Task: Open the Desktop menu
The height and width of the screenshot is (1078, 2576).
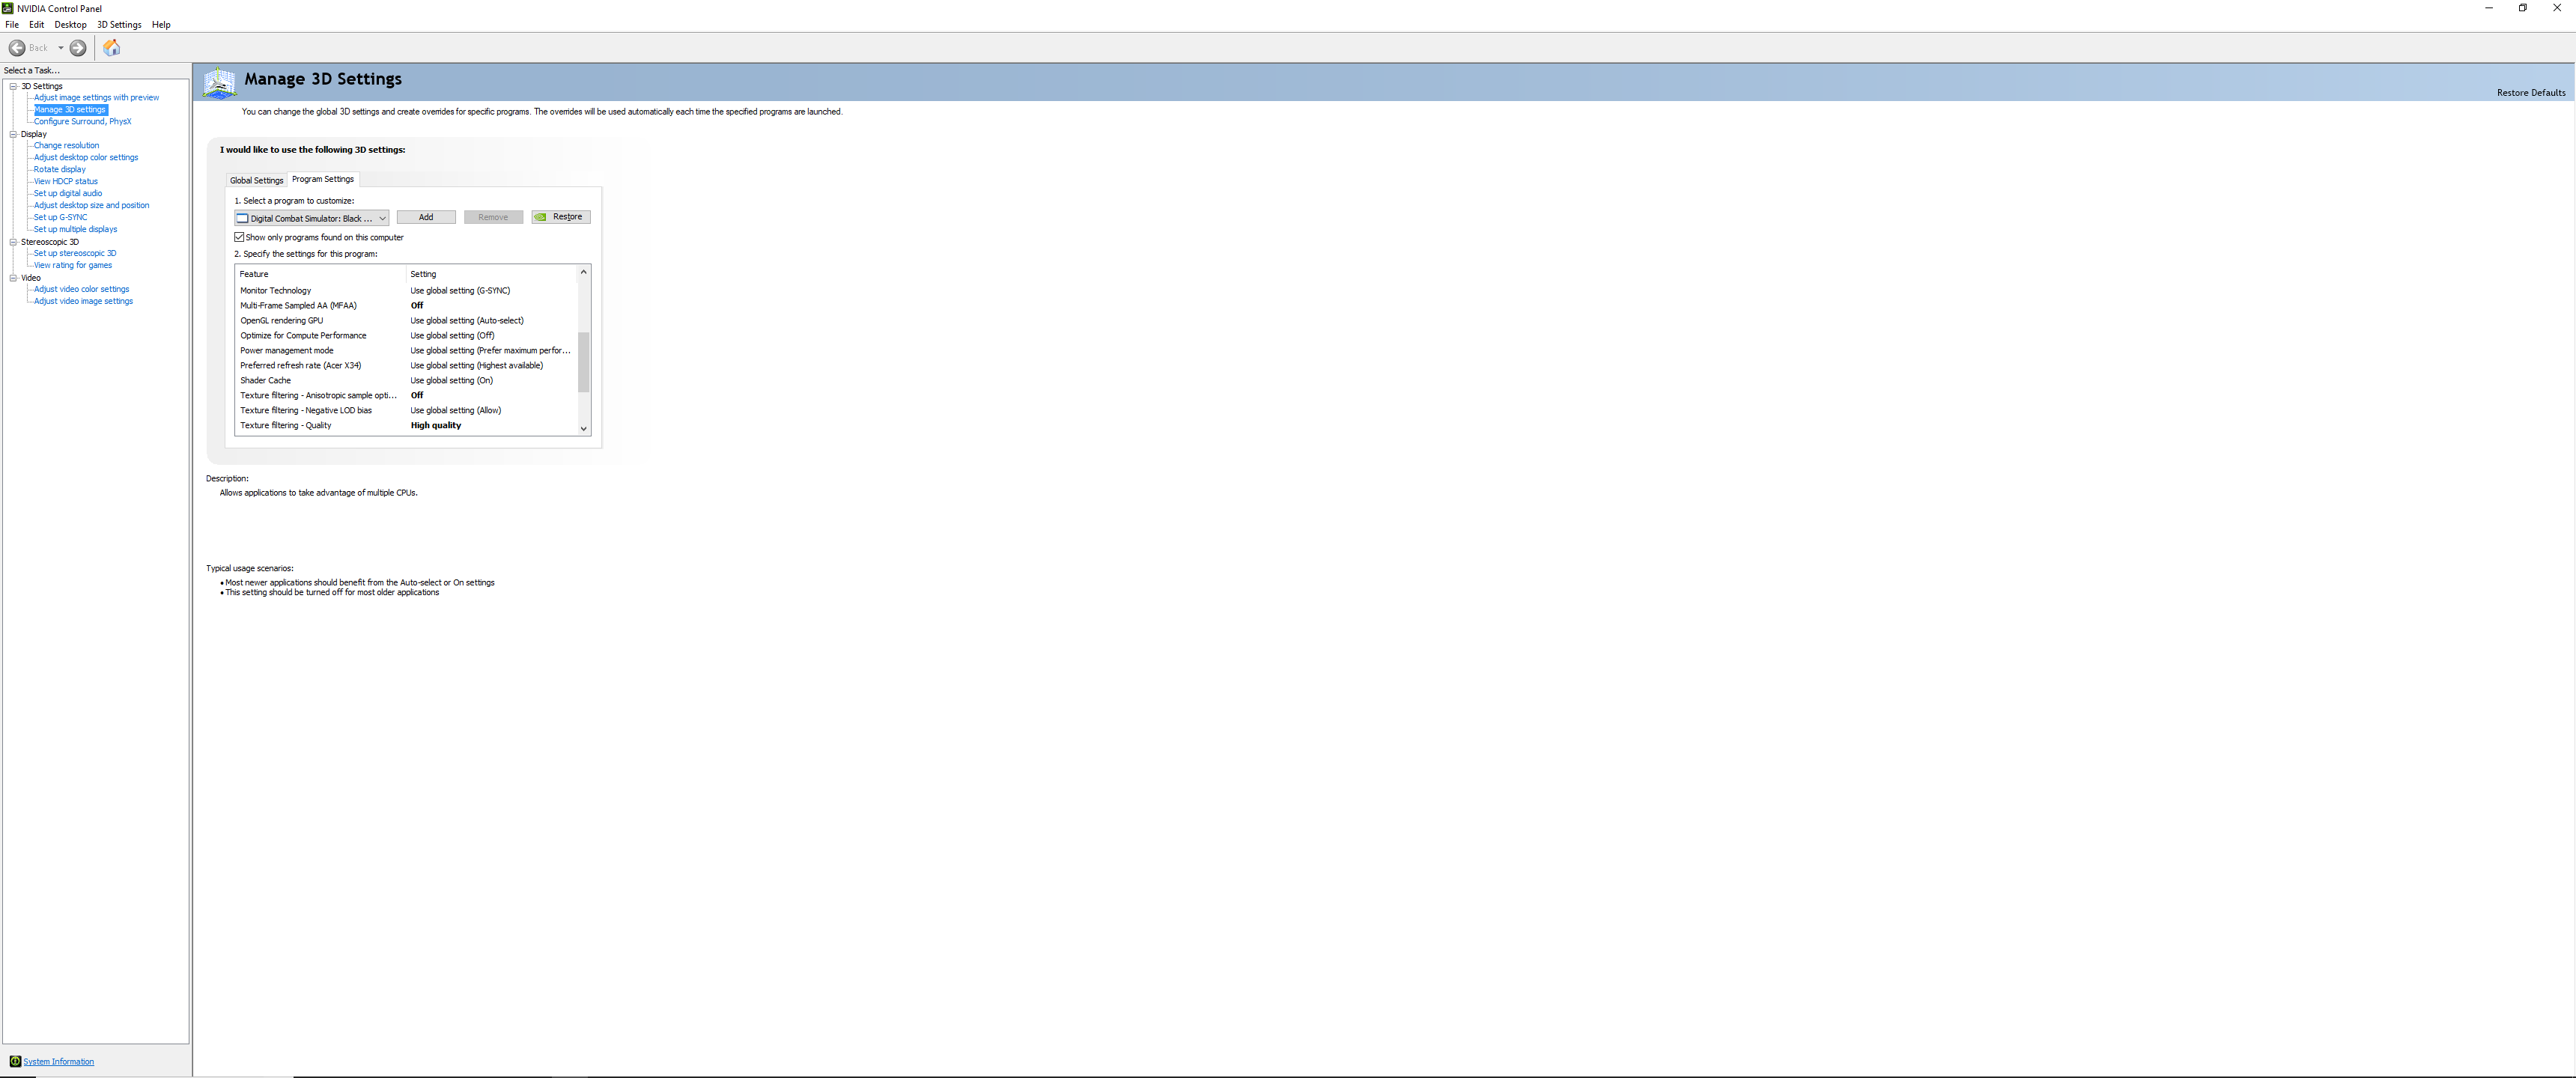Action: coord(70,25)
